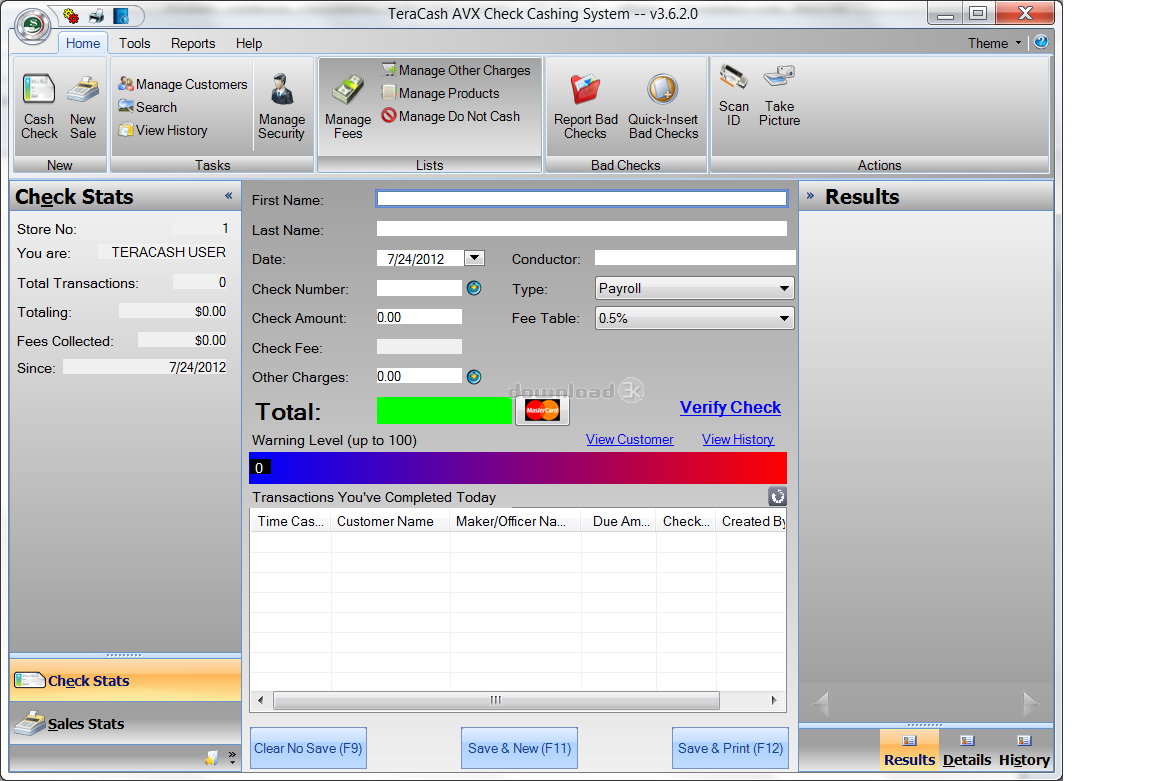
Task: Open Manage Customers from the Tasks group
Action: coord(183,84)
